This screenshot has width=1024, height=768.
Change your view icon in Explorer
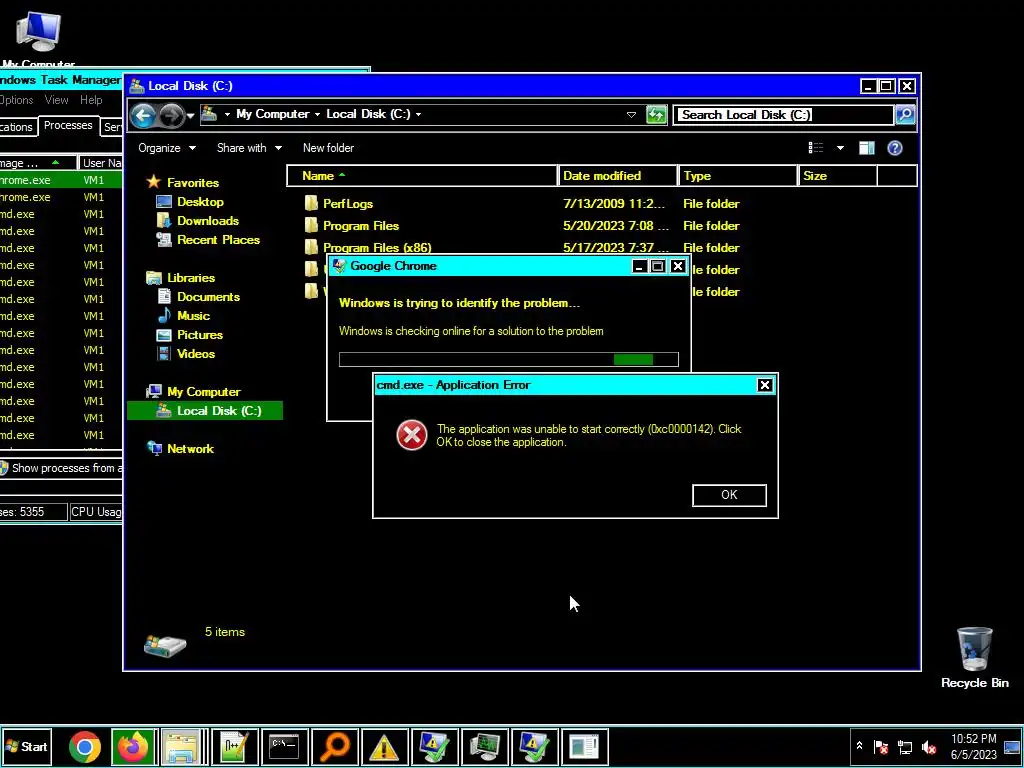click(x=816, y=148)
